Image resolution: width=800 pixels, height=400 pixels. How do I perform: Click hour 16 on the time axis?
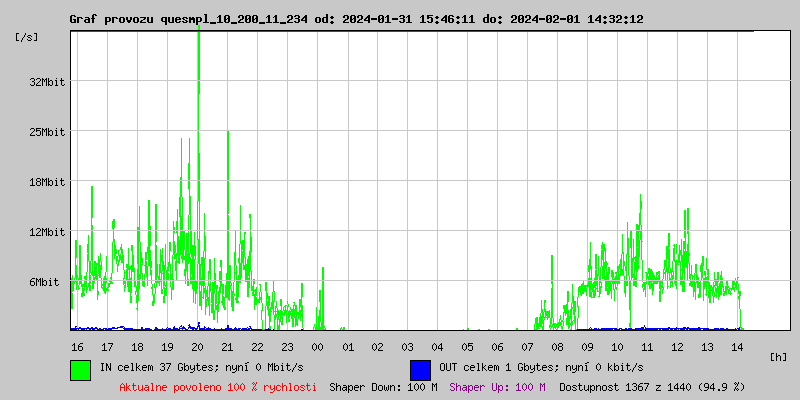click(77, 346)
